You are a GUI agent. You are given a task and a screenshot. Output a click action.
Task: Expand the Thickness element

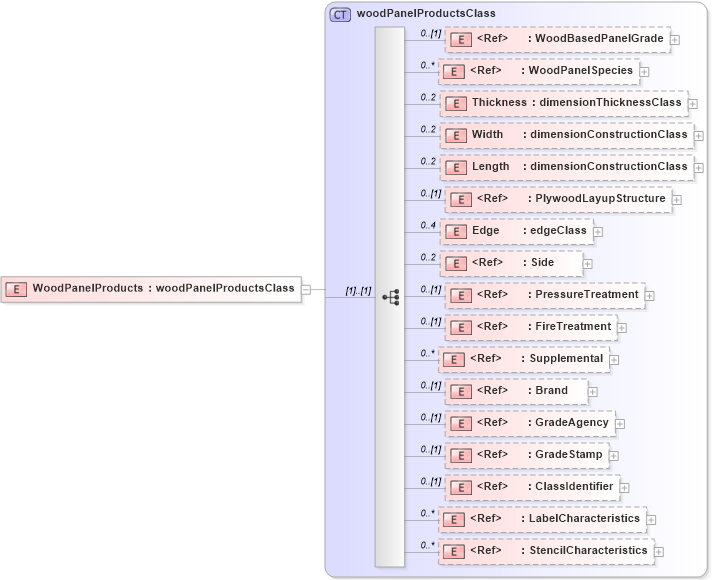[693, 104]
